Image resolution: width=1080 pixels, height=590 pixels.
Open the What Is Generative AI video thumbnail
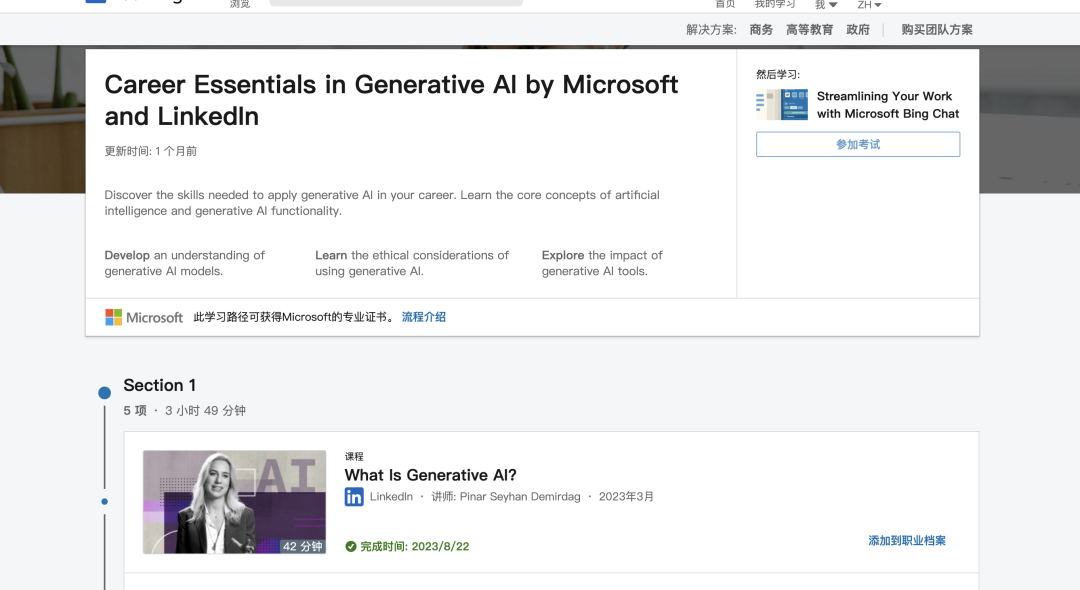click(234, 502)
